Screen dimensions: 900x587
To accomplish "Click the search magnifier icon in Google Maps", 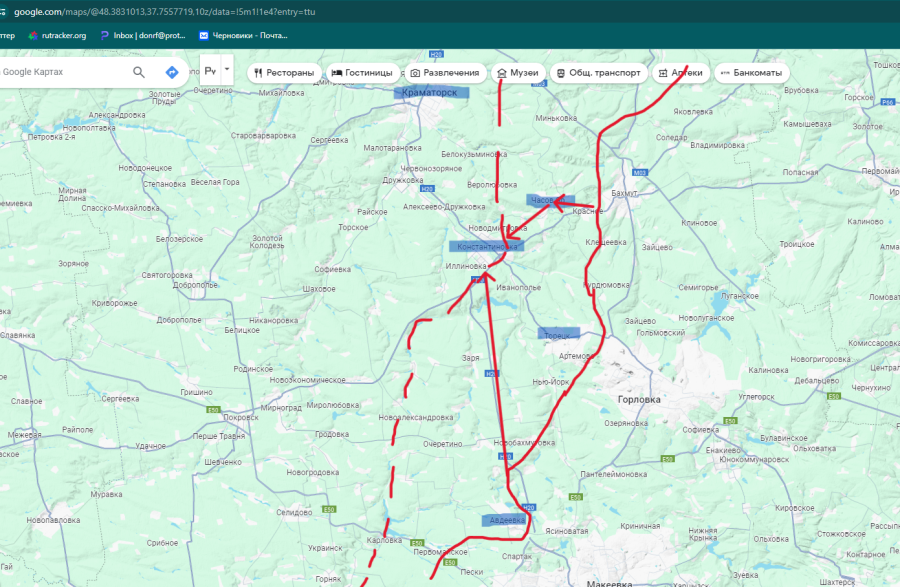I will coord(139,72).
